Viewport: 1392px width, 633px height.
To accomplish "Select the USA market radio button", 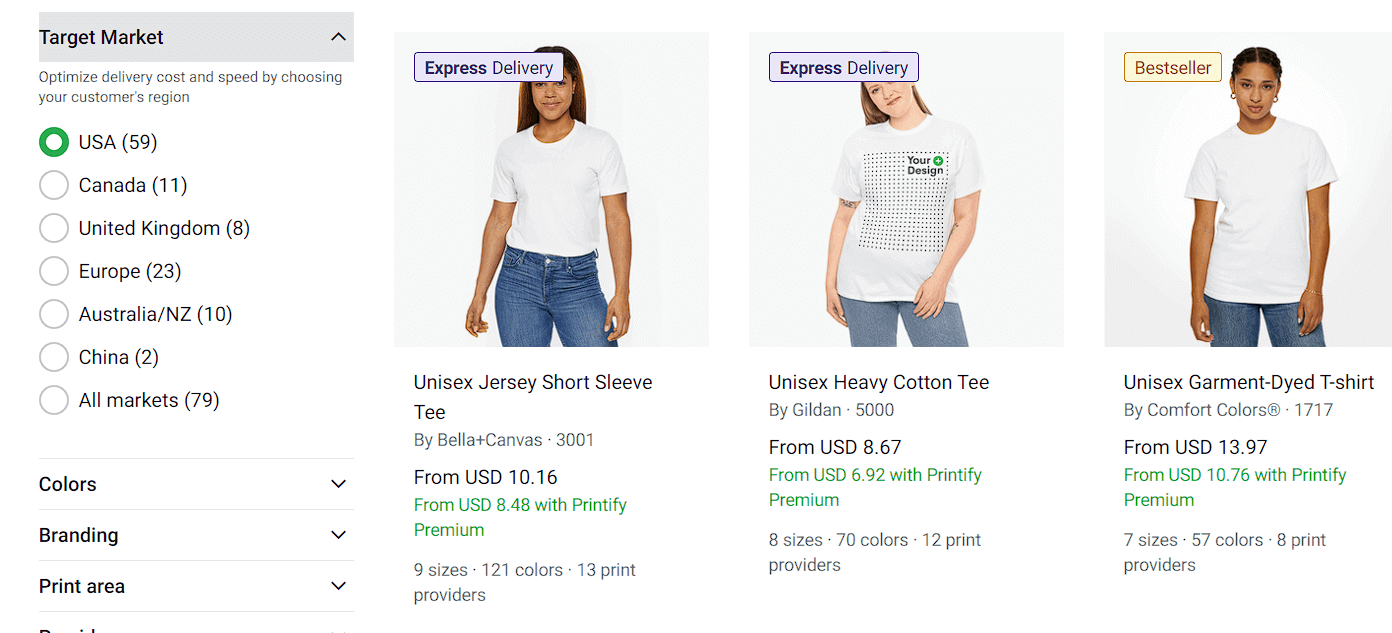I will tap(54, 142).
